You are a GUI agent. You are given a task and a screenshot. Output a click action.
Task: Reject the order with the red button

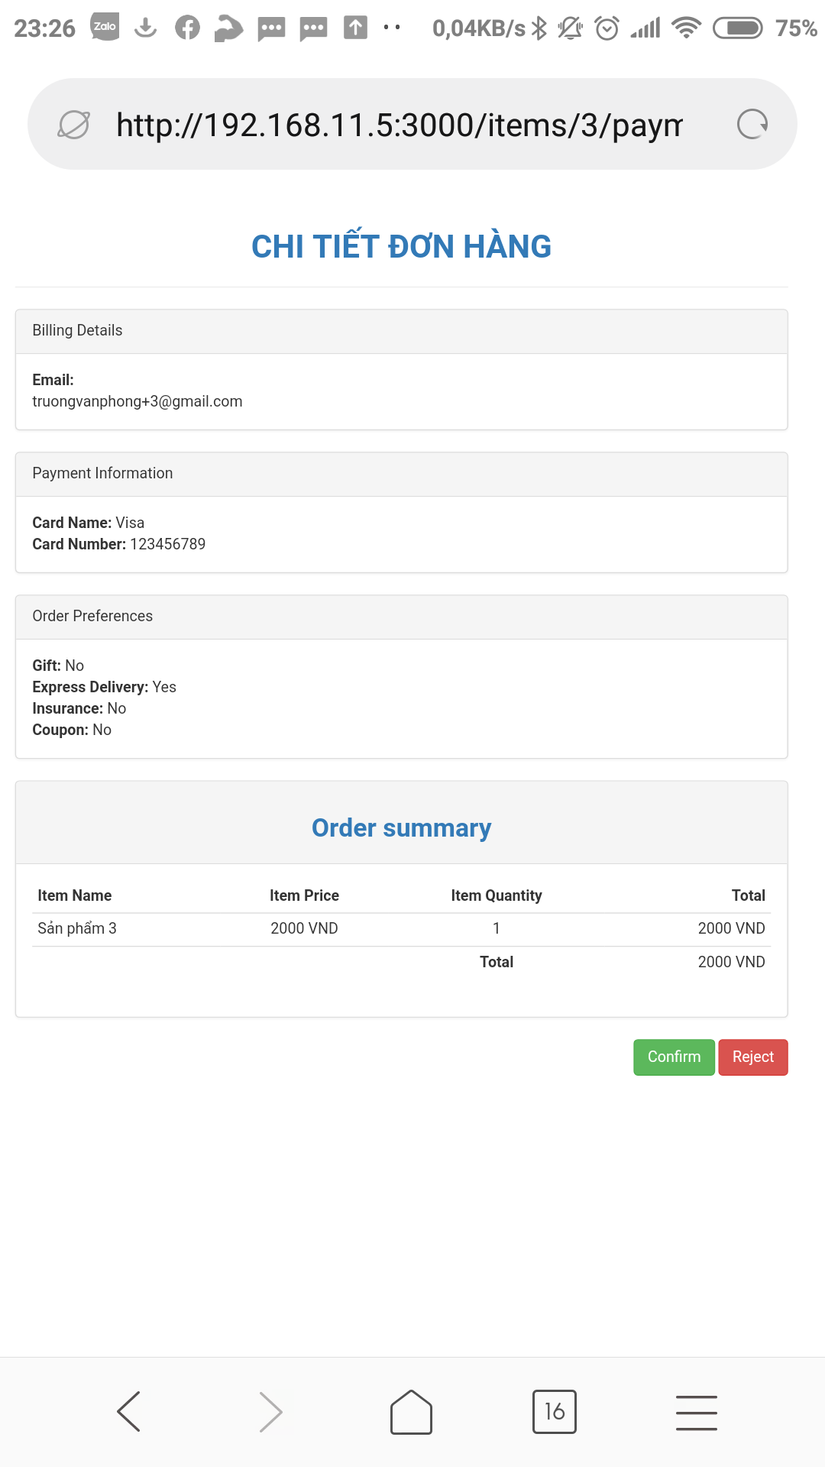click(x=753, y=1057)
